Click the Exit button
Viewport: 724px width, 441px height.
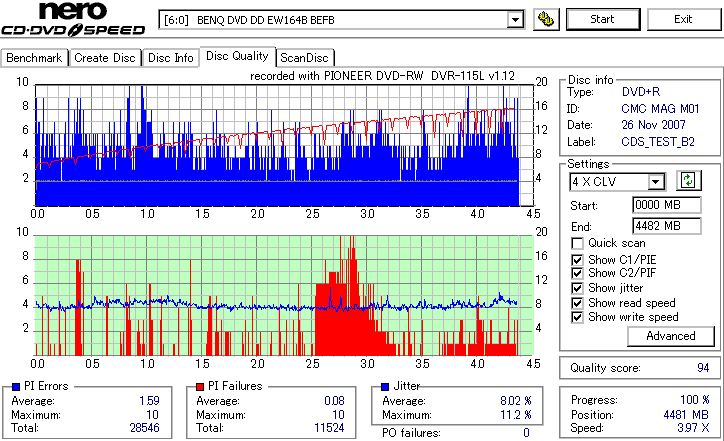point(683,19)
